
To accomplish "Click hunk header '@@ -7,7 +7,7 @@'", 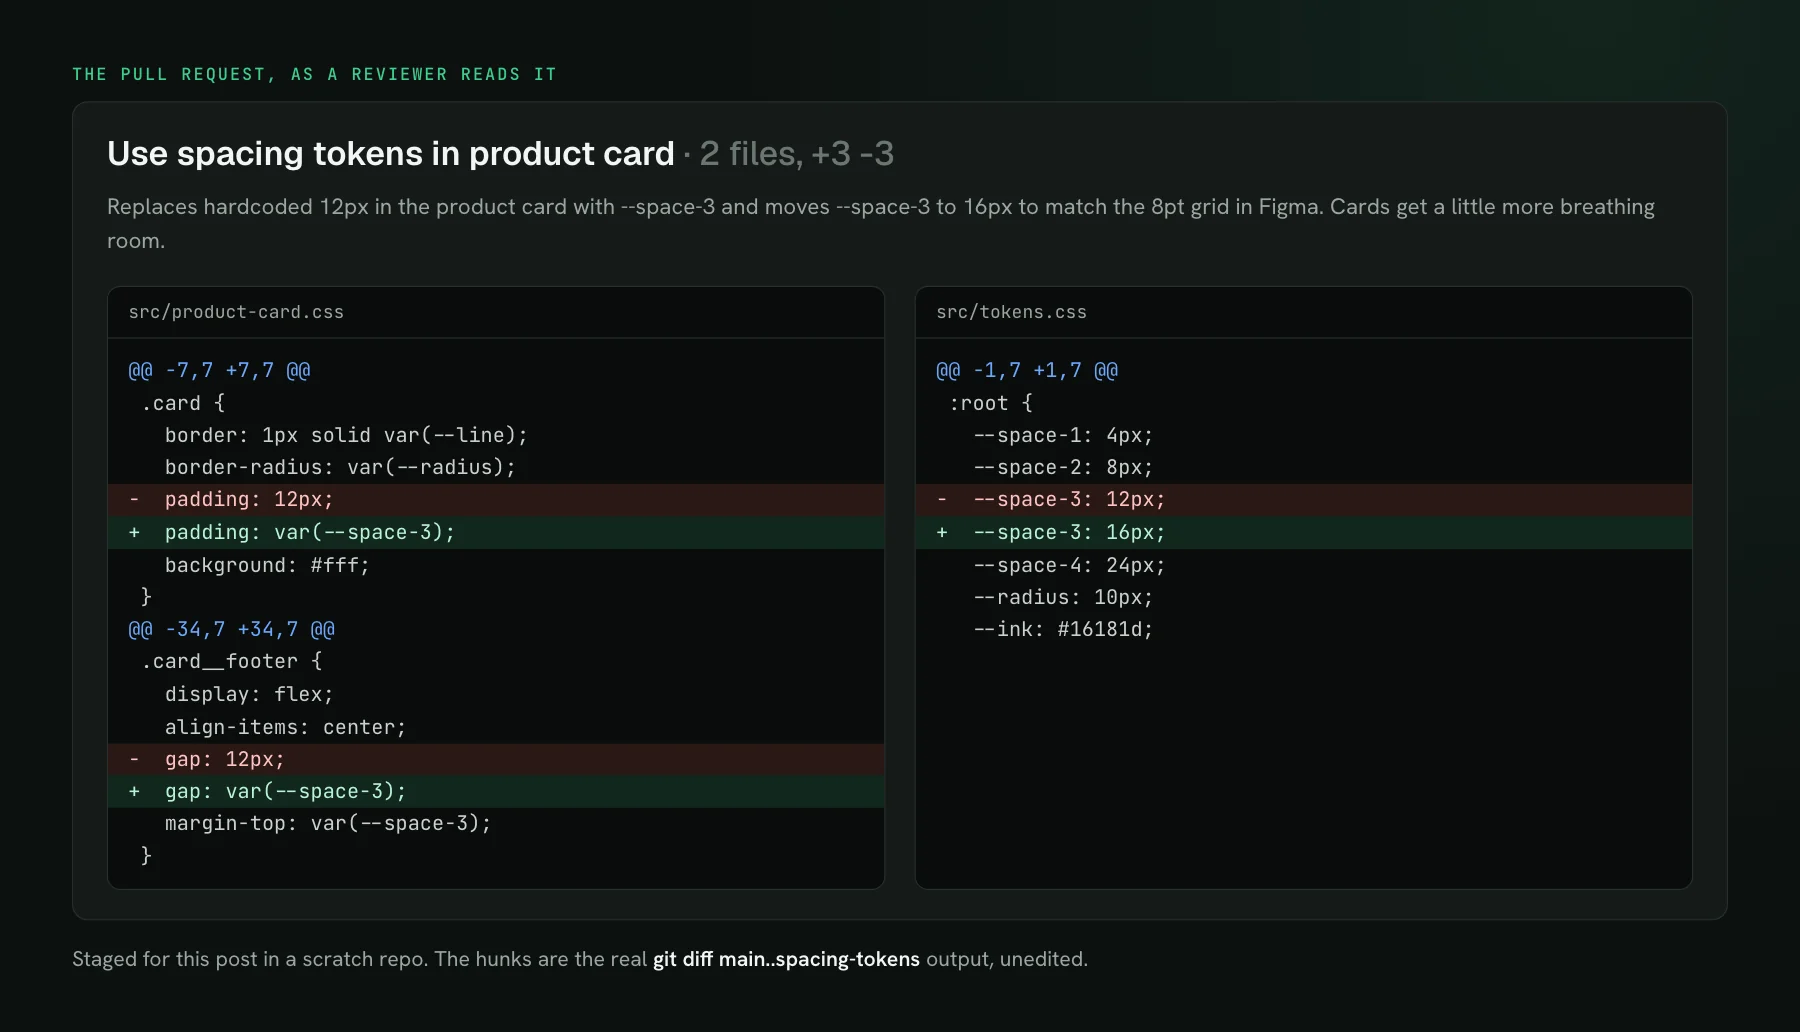I will [x=219, y=371].
